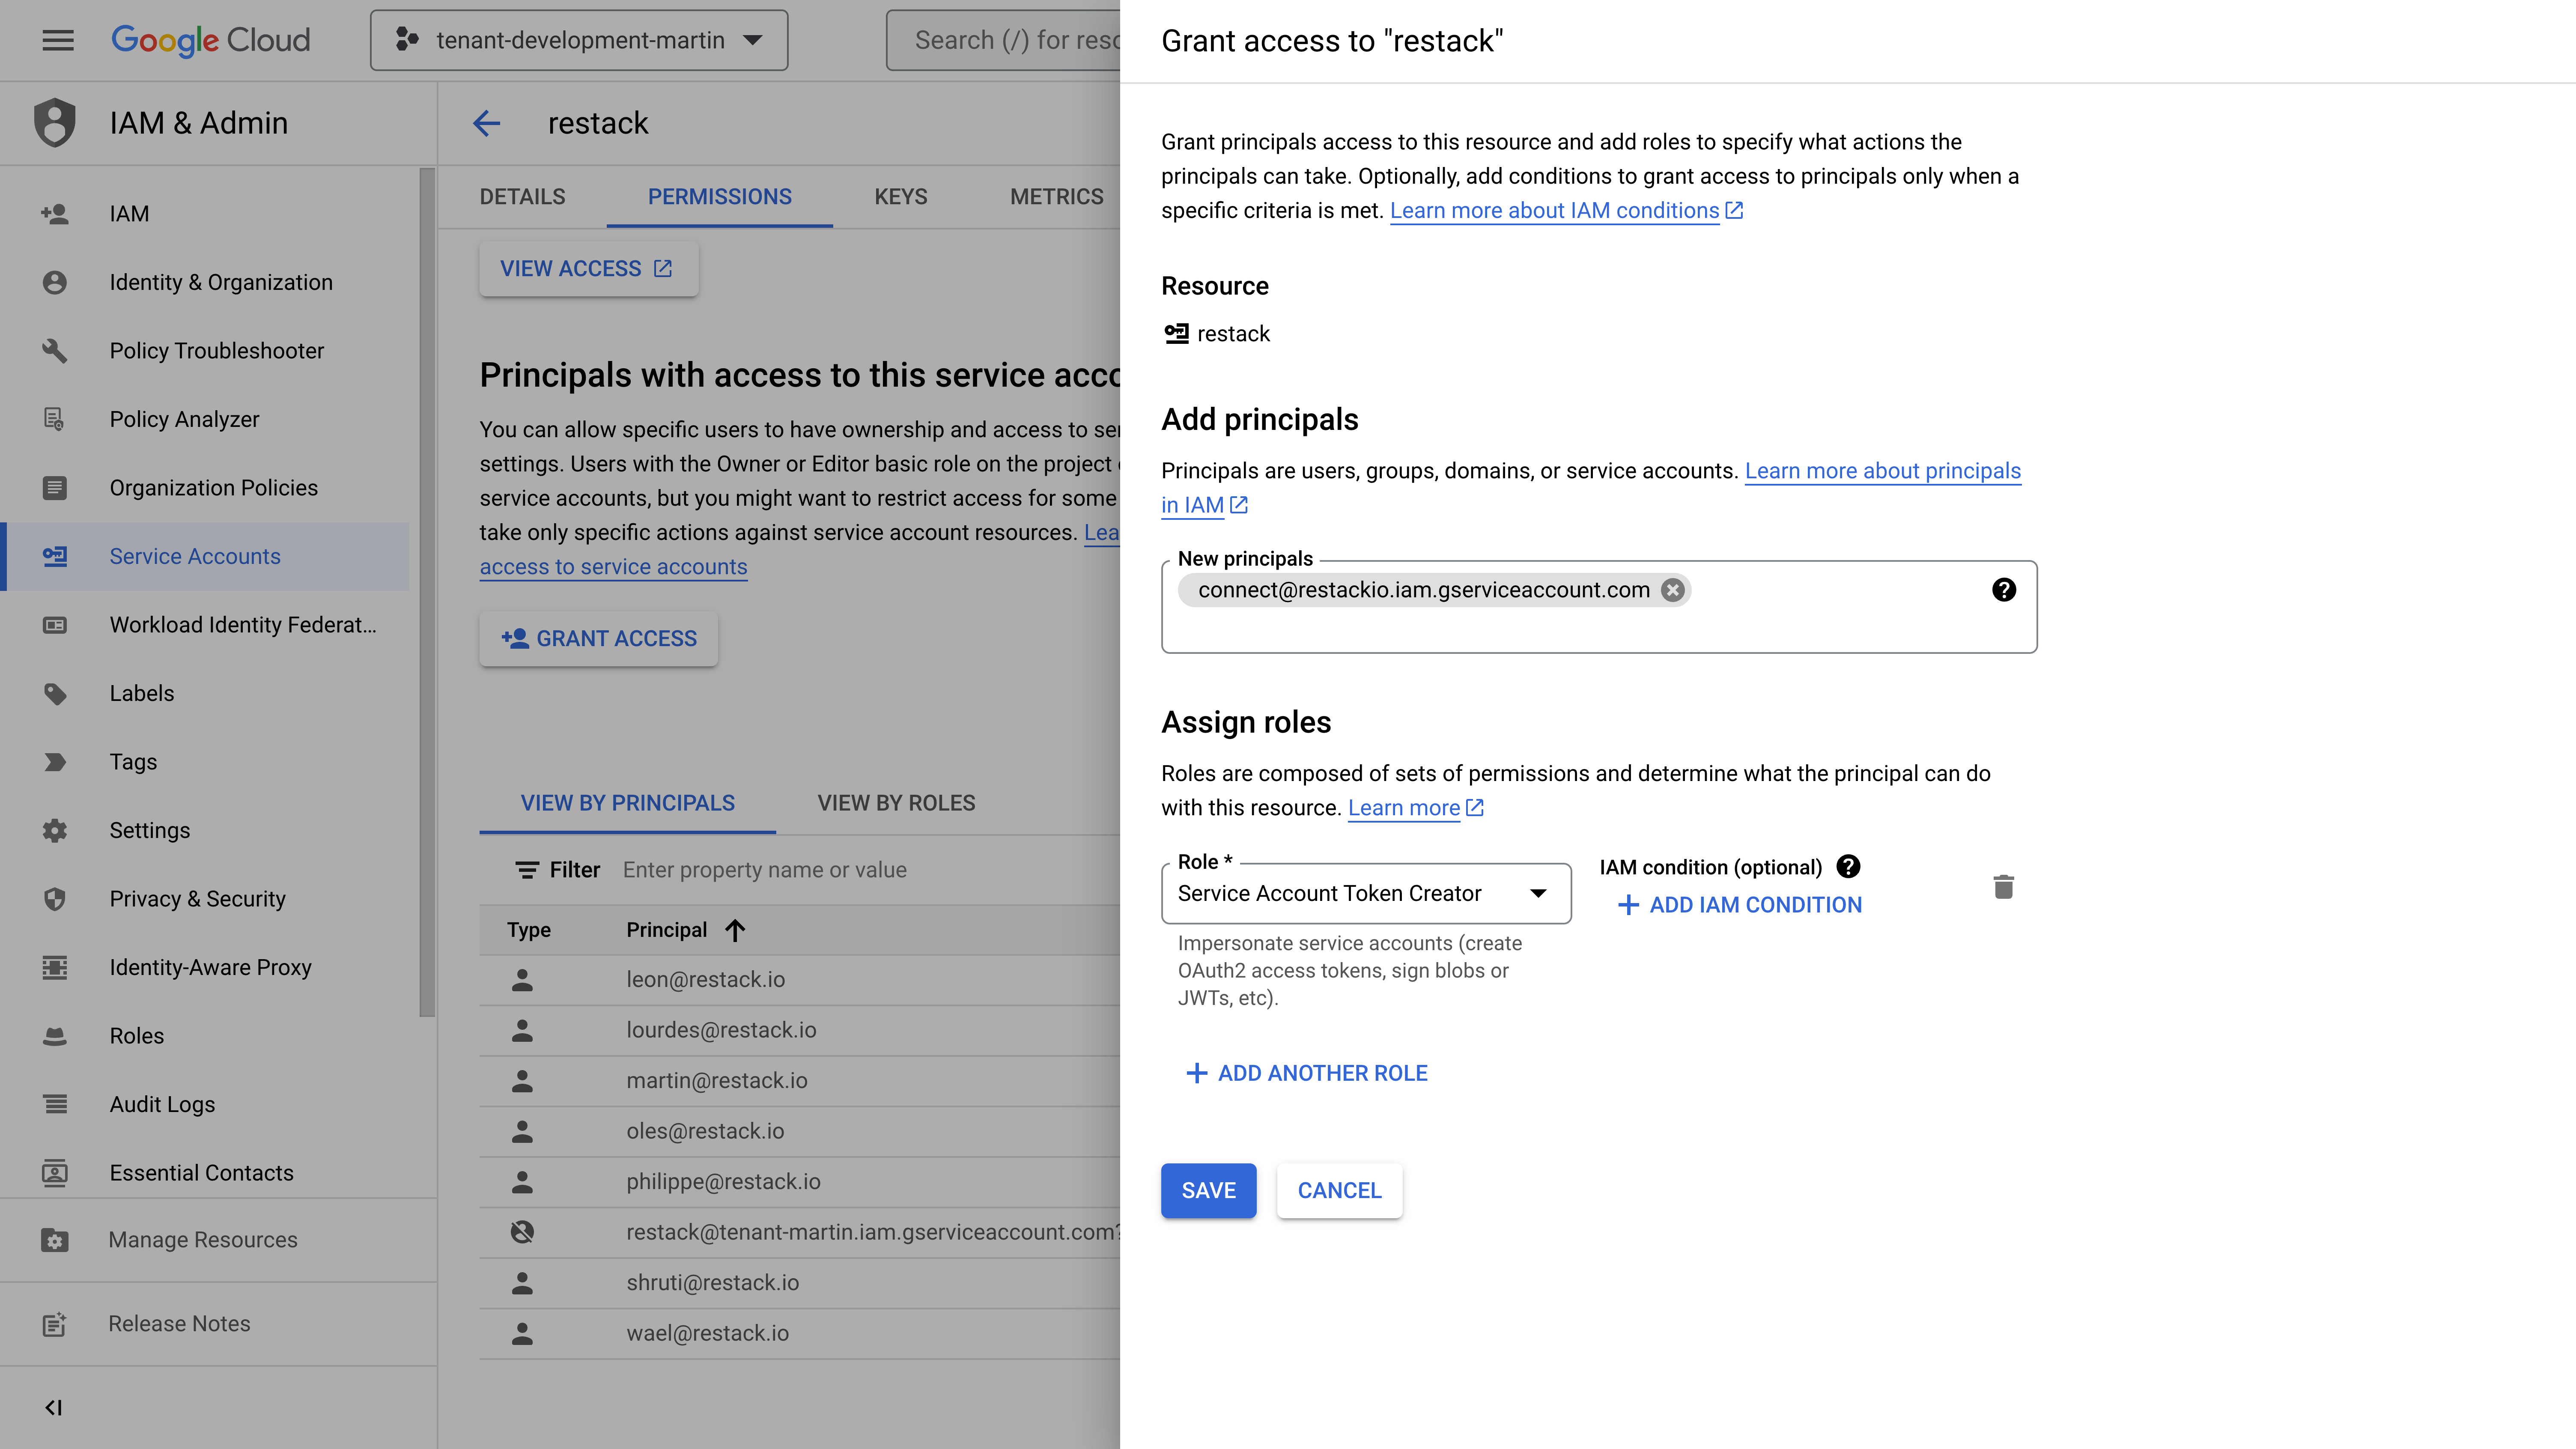
Task: Click the SAVE button
Action: (x=1208, y=1190)
